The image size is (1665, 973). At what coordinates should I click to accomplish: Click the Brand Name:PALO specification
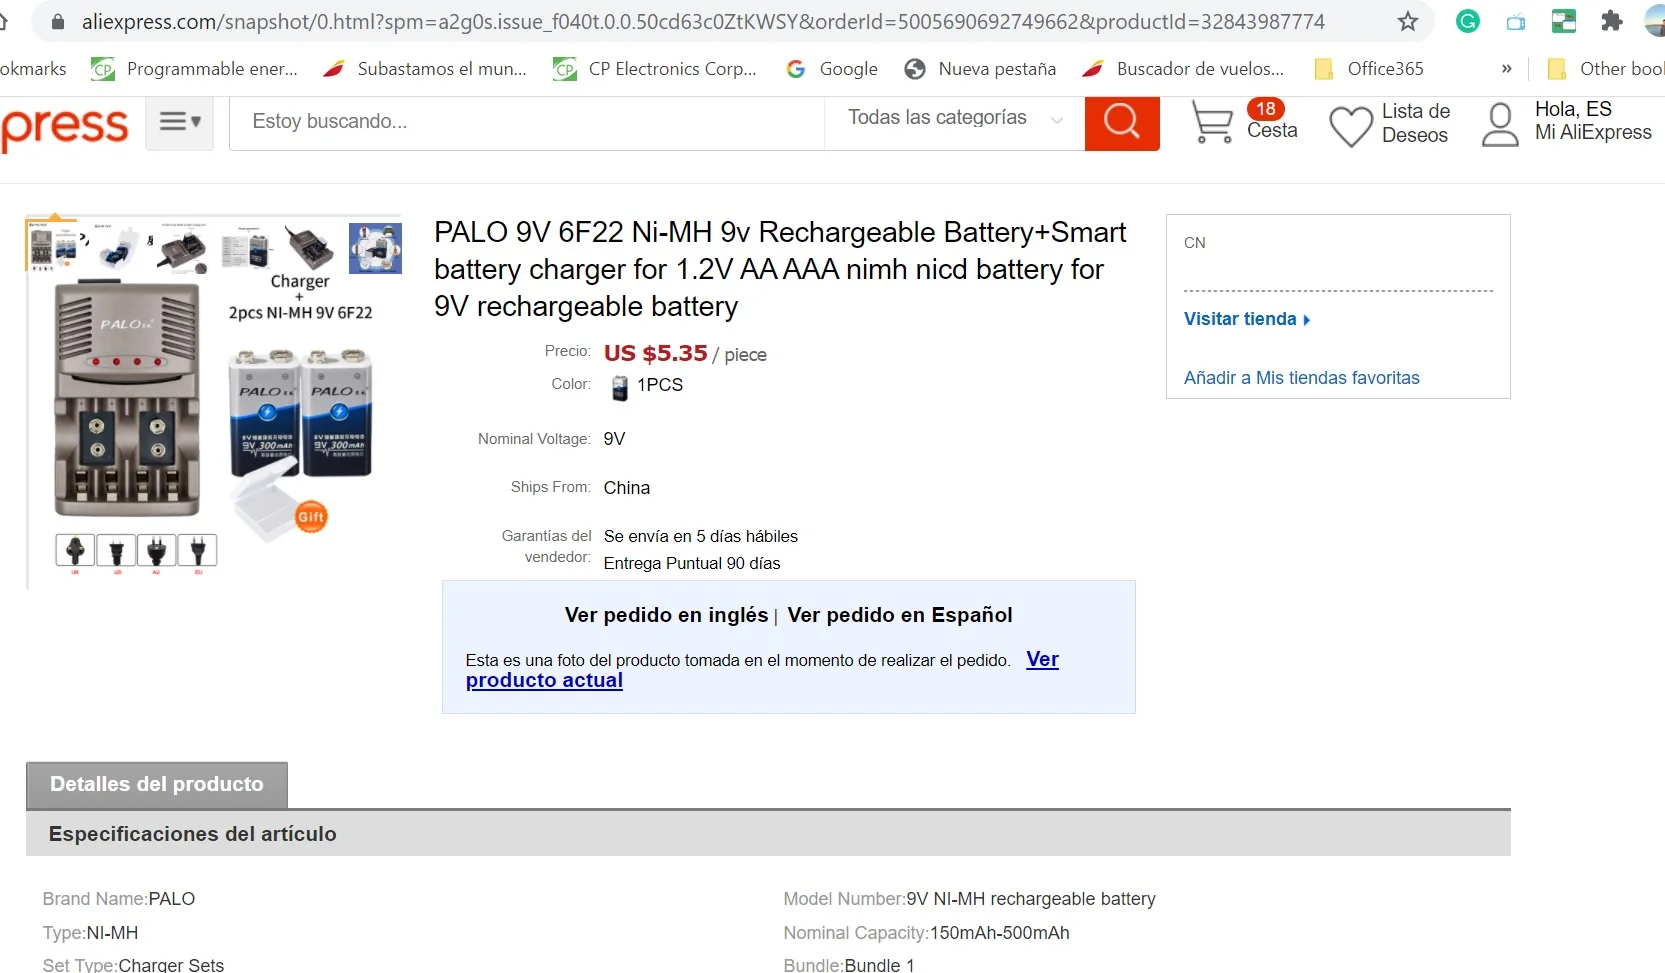click(x=119, y=899)
